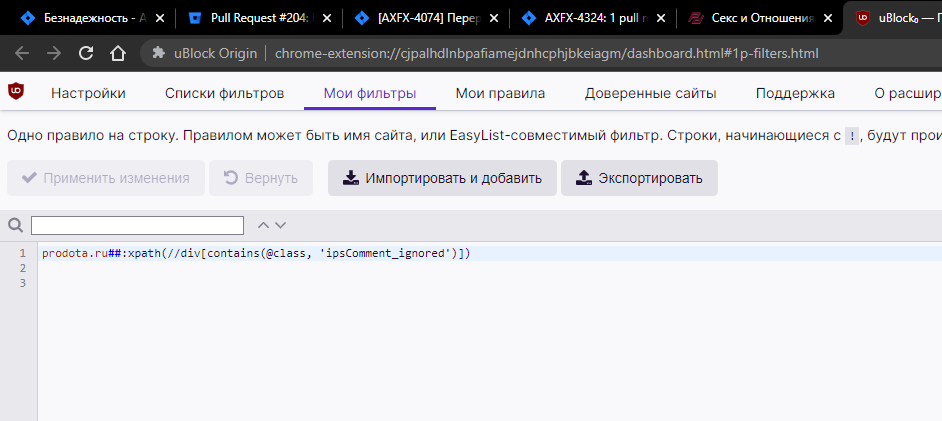
Task: Click the uBlock Origin shield logo
Action: coord(16,92)
